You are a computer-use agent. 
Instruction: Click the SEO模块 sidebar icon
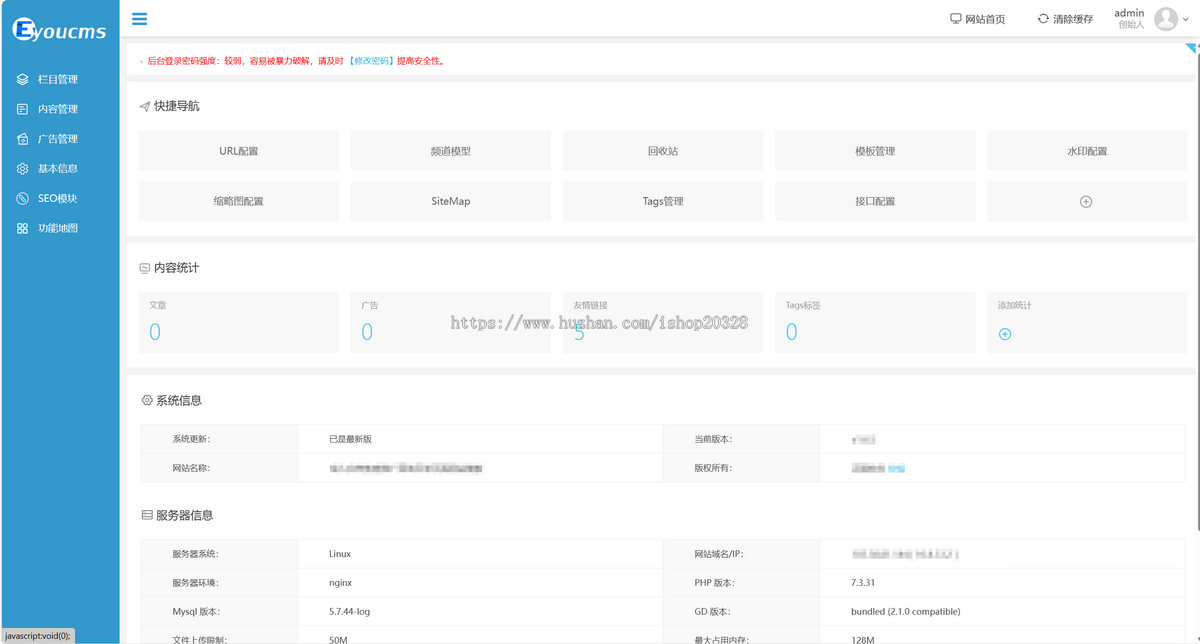pos(23,199)
